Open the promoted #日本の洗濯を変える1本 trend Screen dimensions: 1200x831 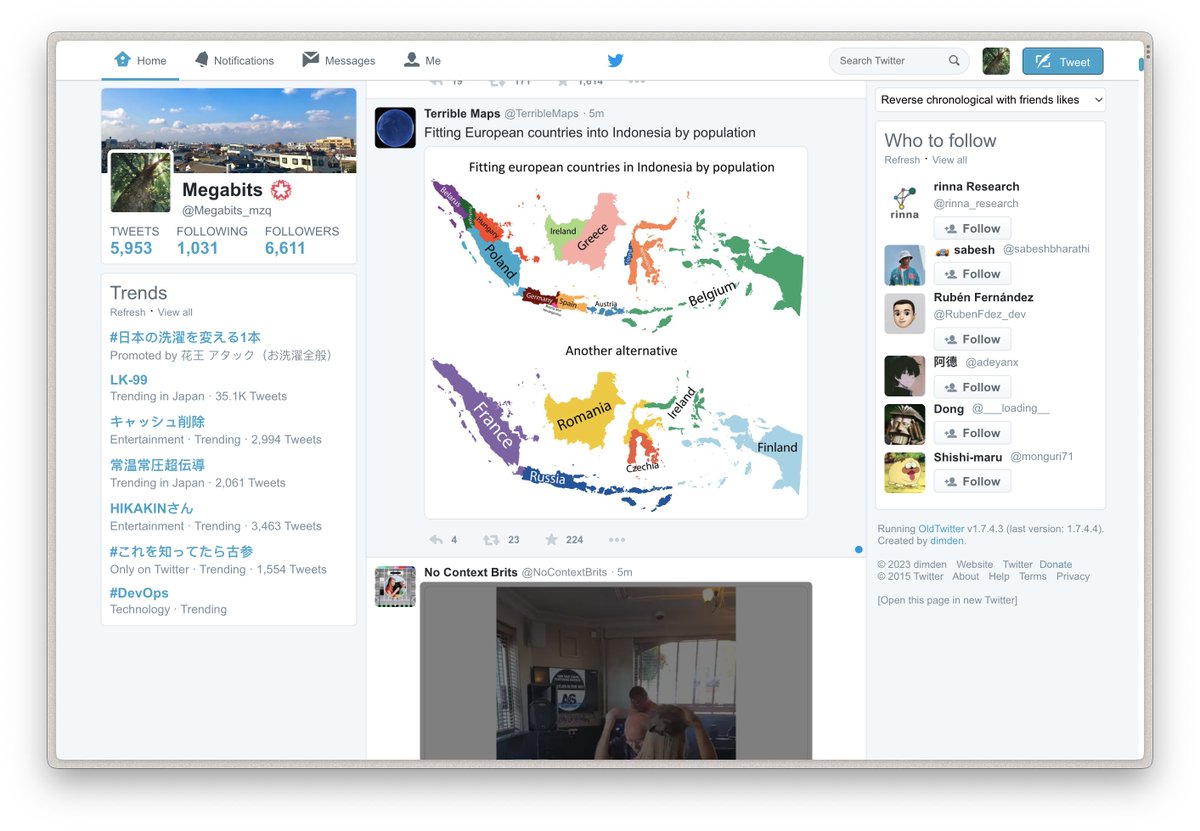click(x=185, y=337)
